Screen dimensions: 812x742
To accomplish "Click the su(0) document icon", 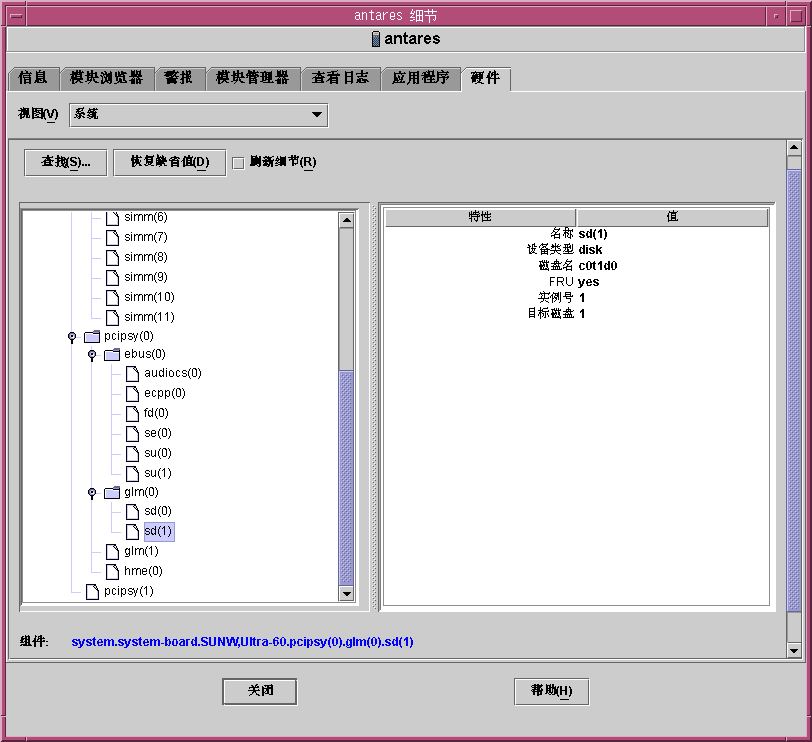I will pos(133,454).
